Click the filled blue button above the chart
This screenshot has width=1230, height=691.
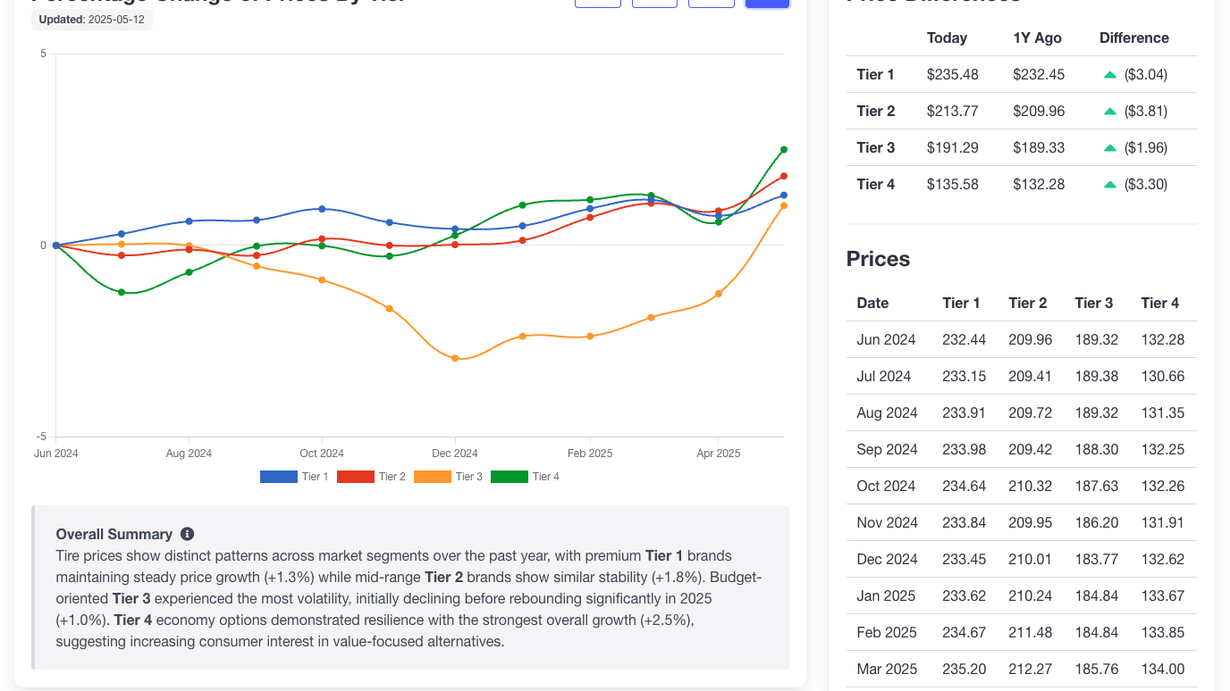pyautogui.click(x=767, y=3)
